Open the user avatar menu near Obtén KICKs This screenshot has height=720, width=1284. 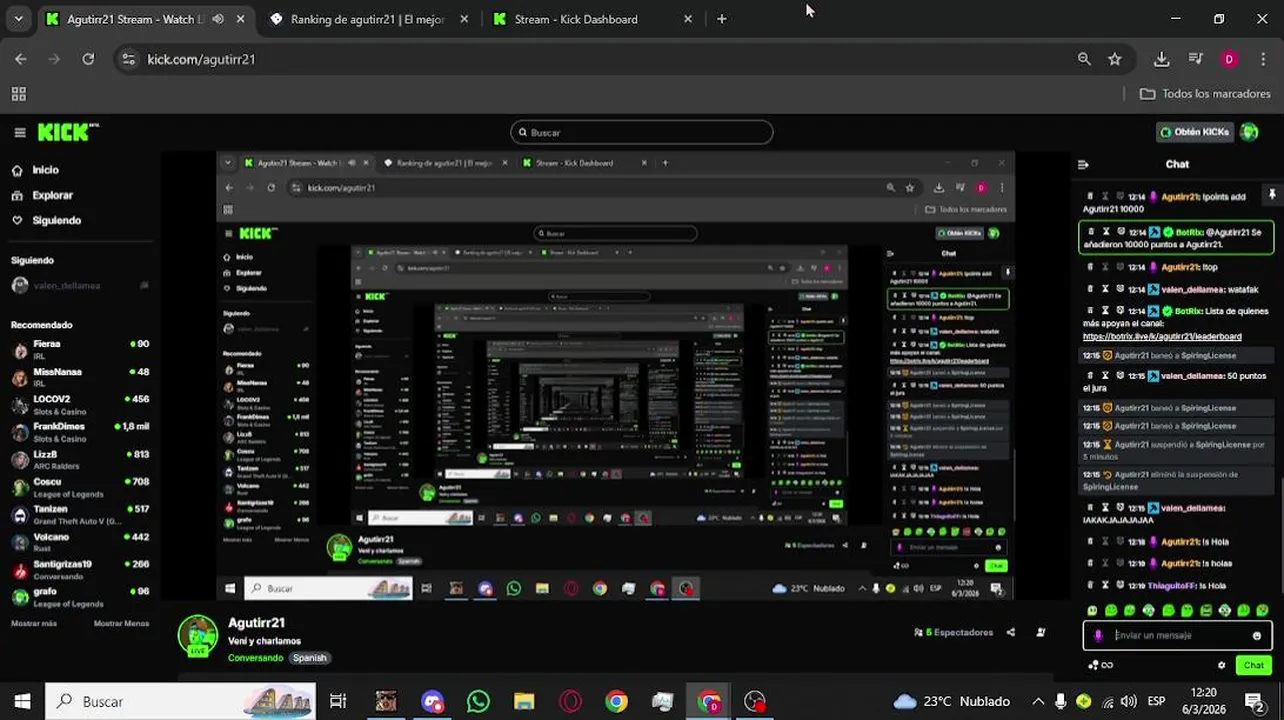1249,132
